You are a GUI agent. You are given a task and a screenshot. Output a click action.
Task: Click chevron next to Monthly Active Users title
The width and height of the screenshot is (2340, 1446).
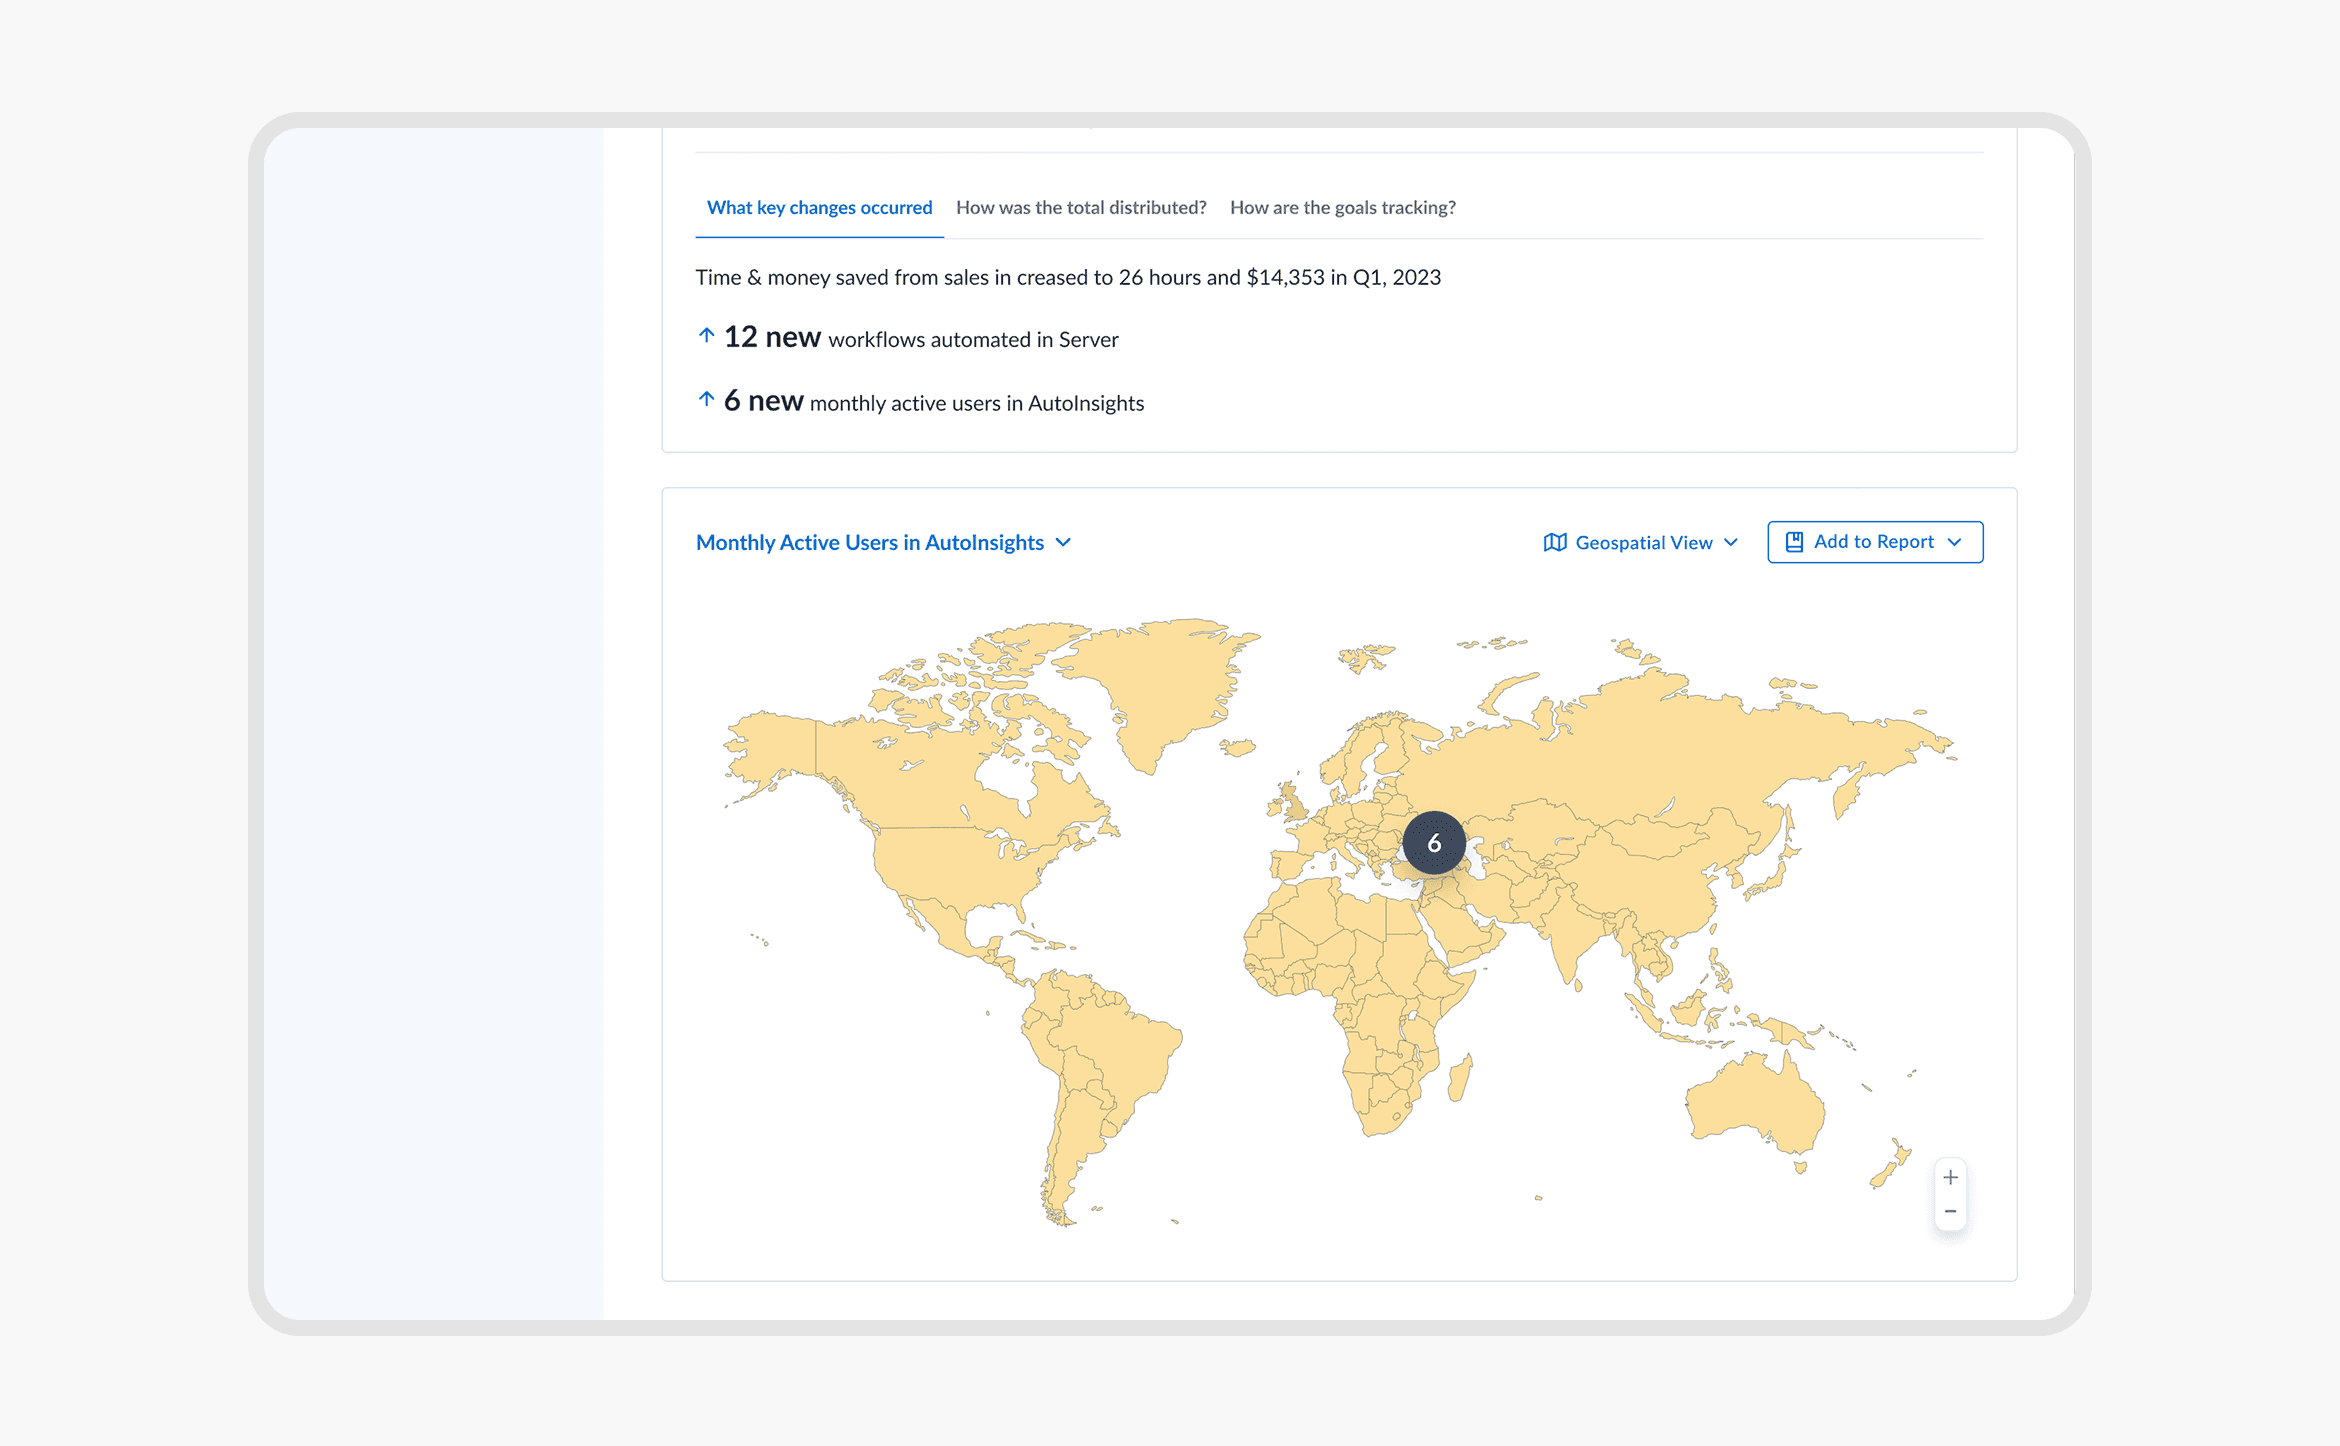[1064, 542]
